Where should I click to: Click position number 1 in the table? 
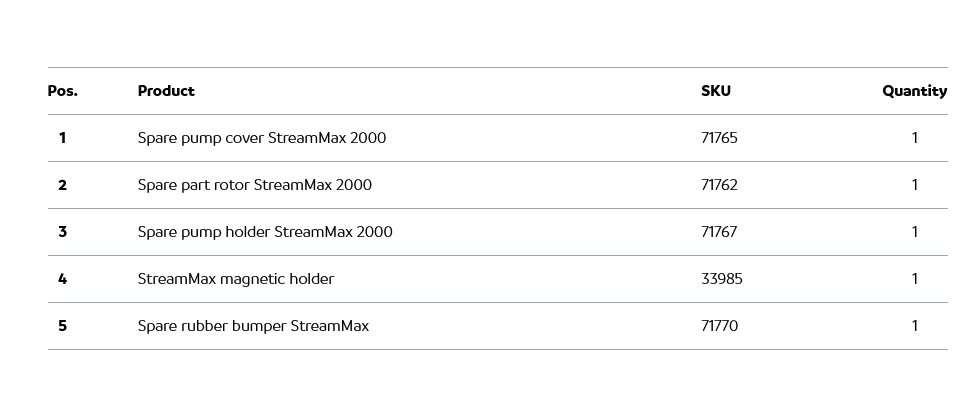(x=62, y=138)
